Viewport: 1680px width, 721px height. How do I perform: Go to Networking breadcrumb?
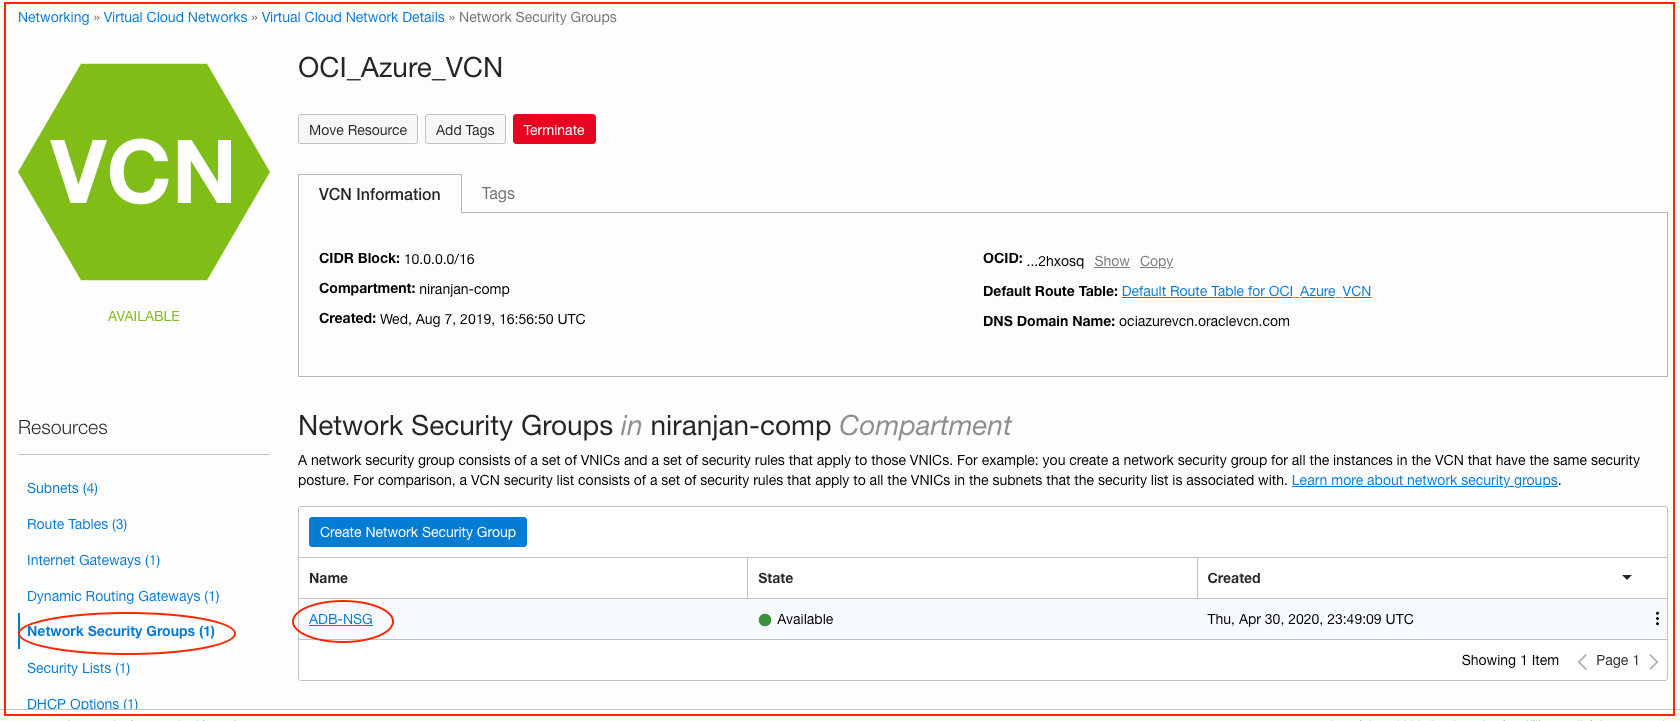point(54,17)
